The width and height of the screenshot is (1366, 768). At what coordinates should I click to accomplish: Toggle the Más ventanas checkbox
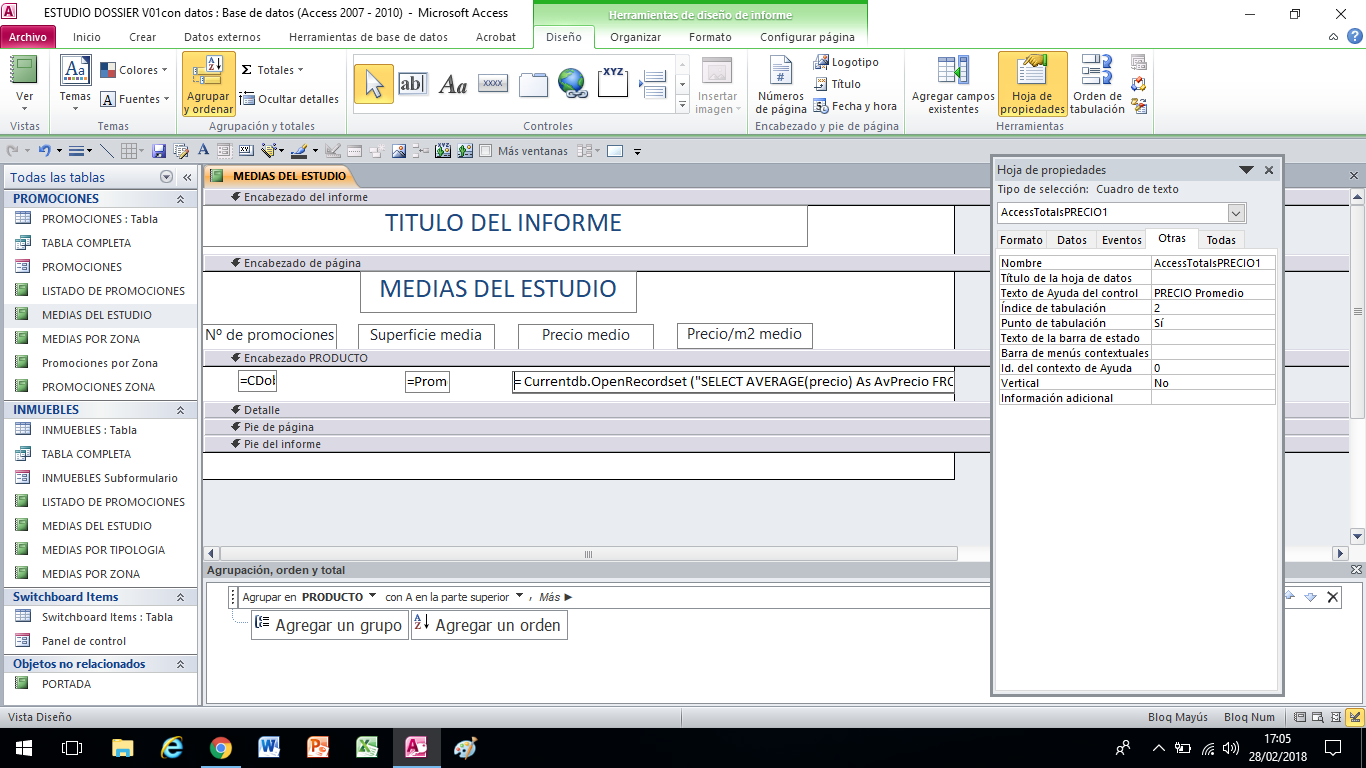point(486,151)
